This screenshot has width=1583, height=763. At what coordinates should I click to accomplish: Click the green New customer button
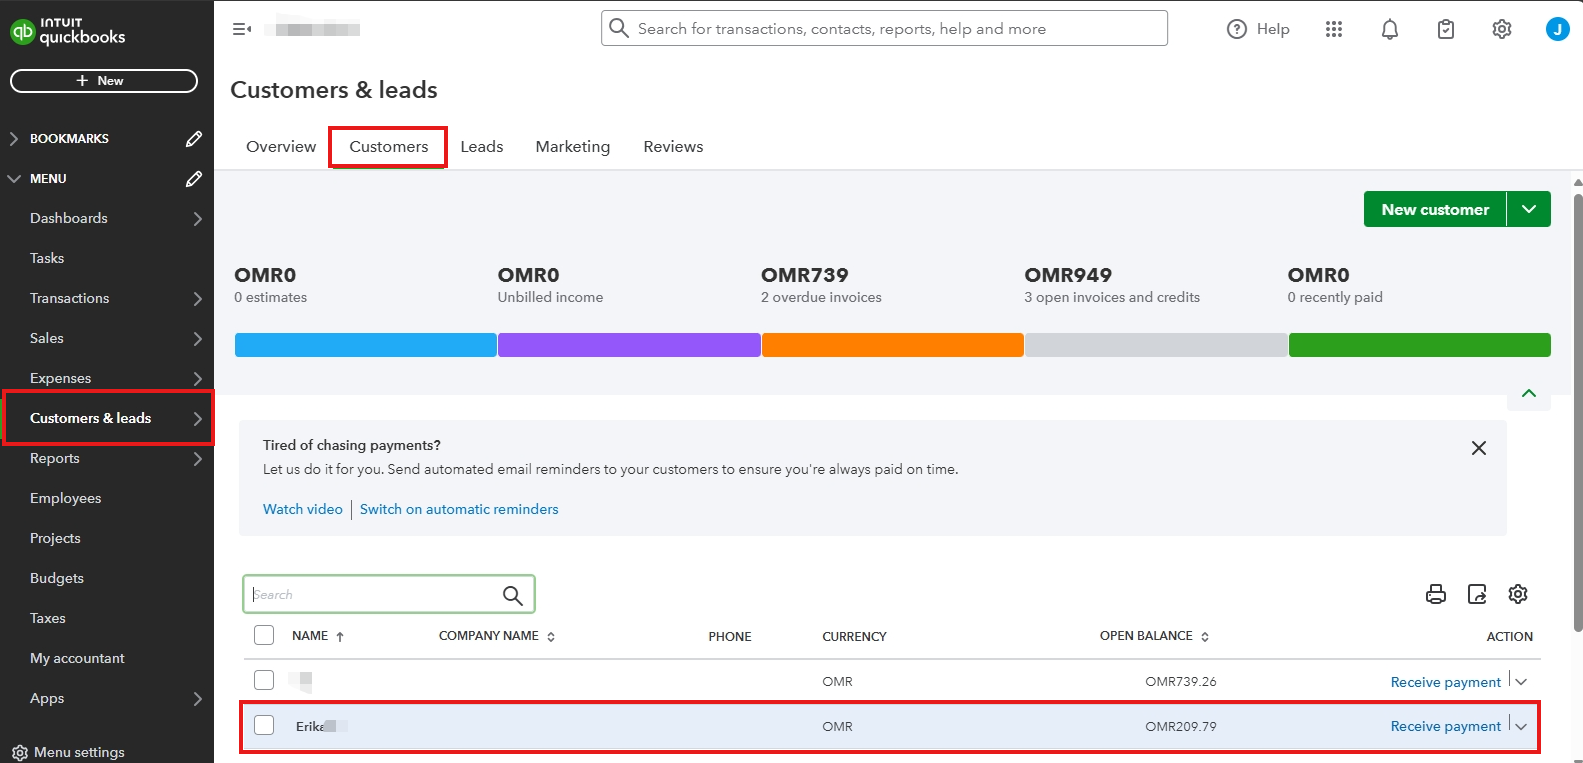(x=1434, y=209)
